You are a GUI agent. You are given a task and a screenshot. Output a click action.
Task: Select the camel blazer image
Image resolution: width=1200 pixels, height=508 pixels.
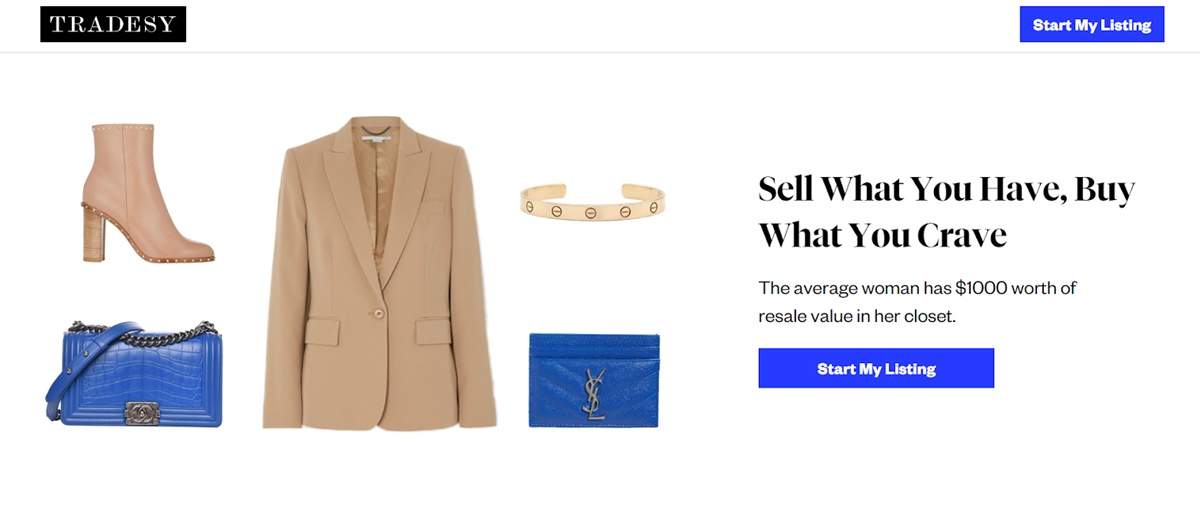[380, 273]
